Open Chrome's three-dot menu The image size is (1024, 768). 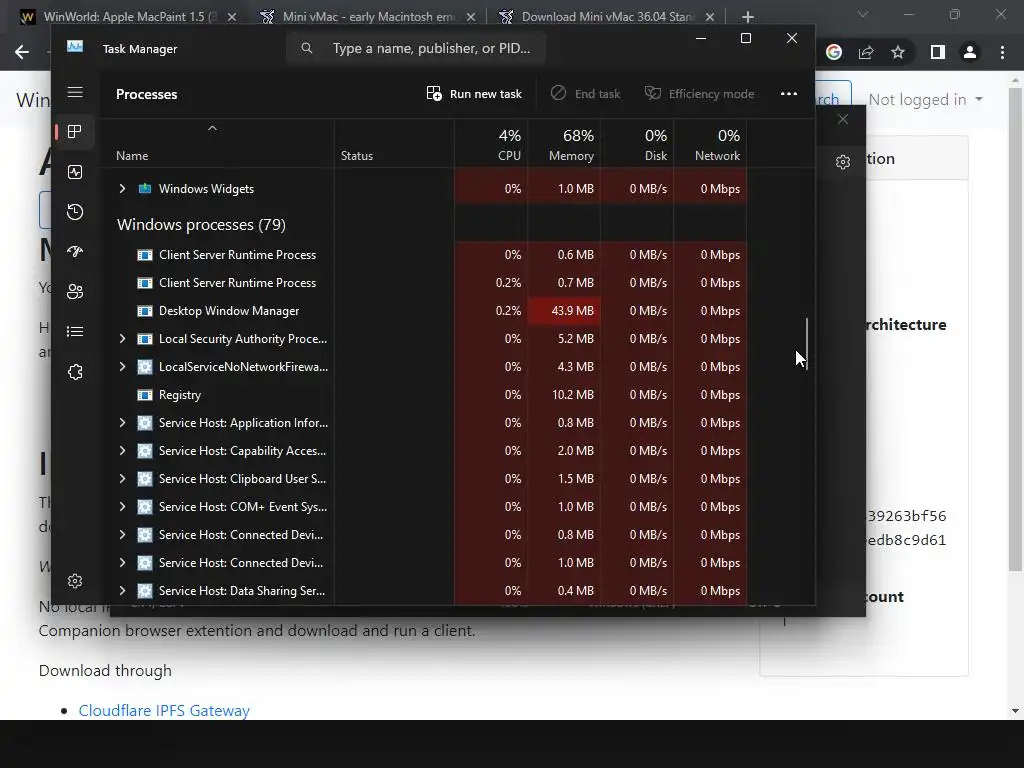[1002, 52]
